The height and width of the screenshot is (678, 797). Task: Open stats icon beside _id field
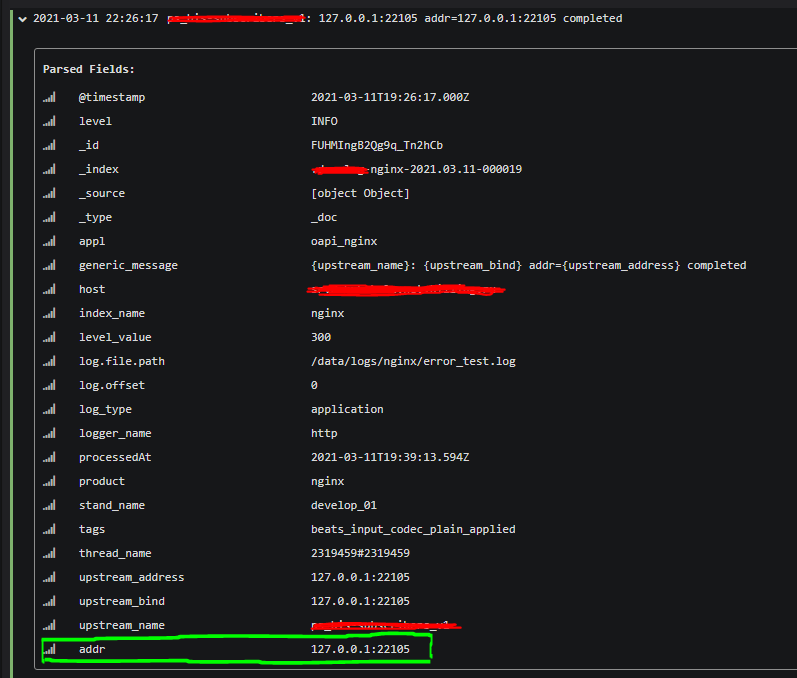point(49,145)
